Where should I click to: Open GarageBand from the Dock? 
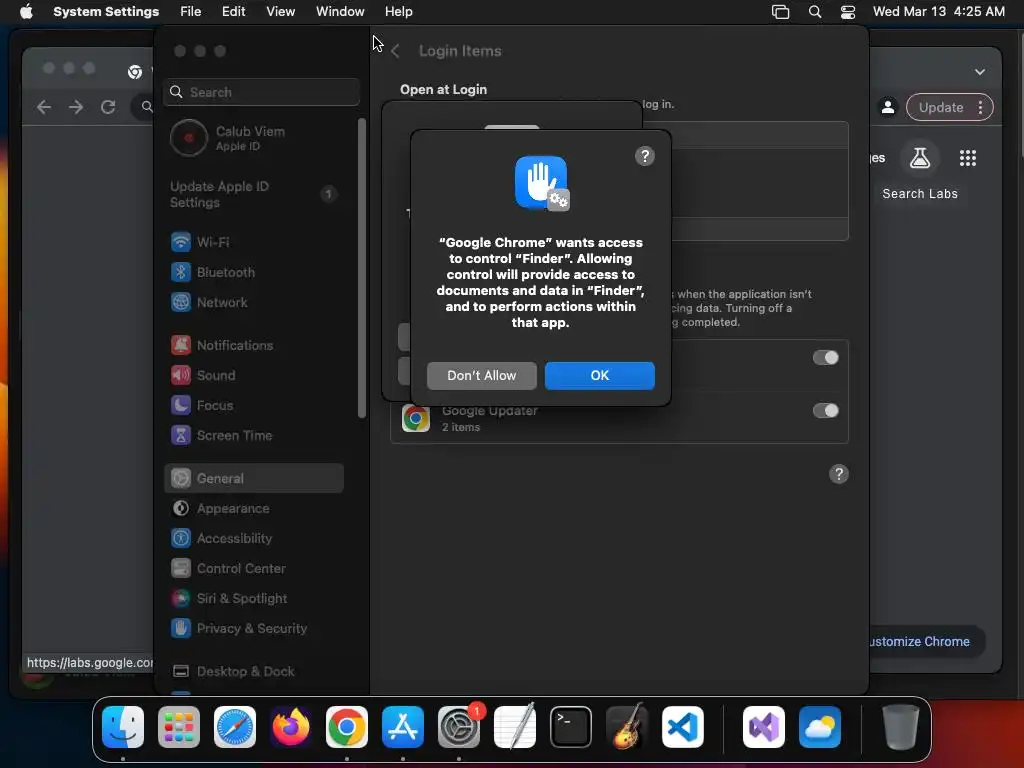[x=627, y=727]
